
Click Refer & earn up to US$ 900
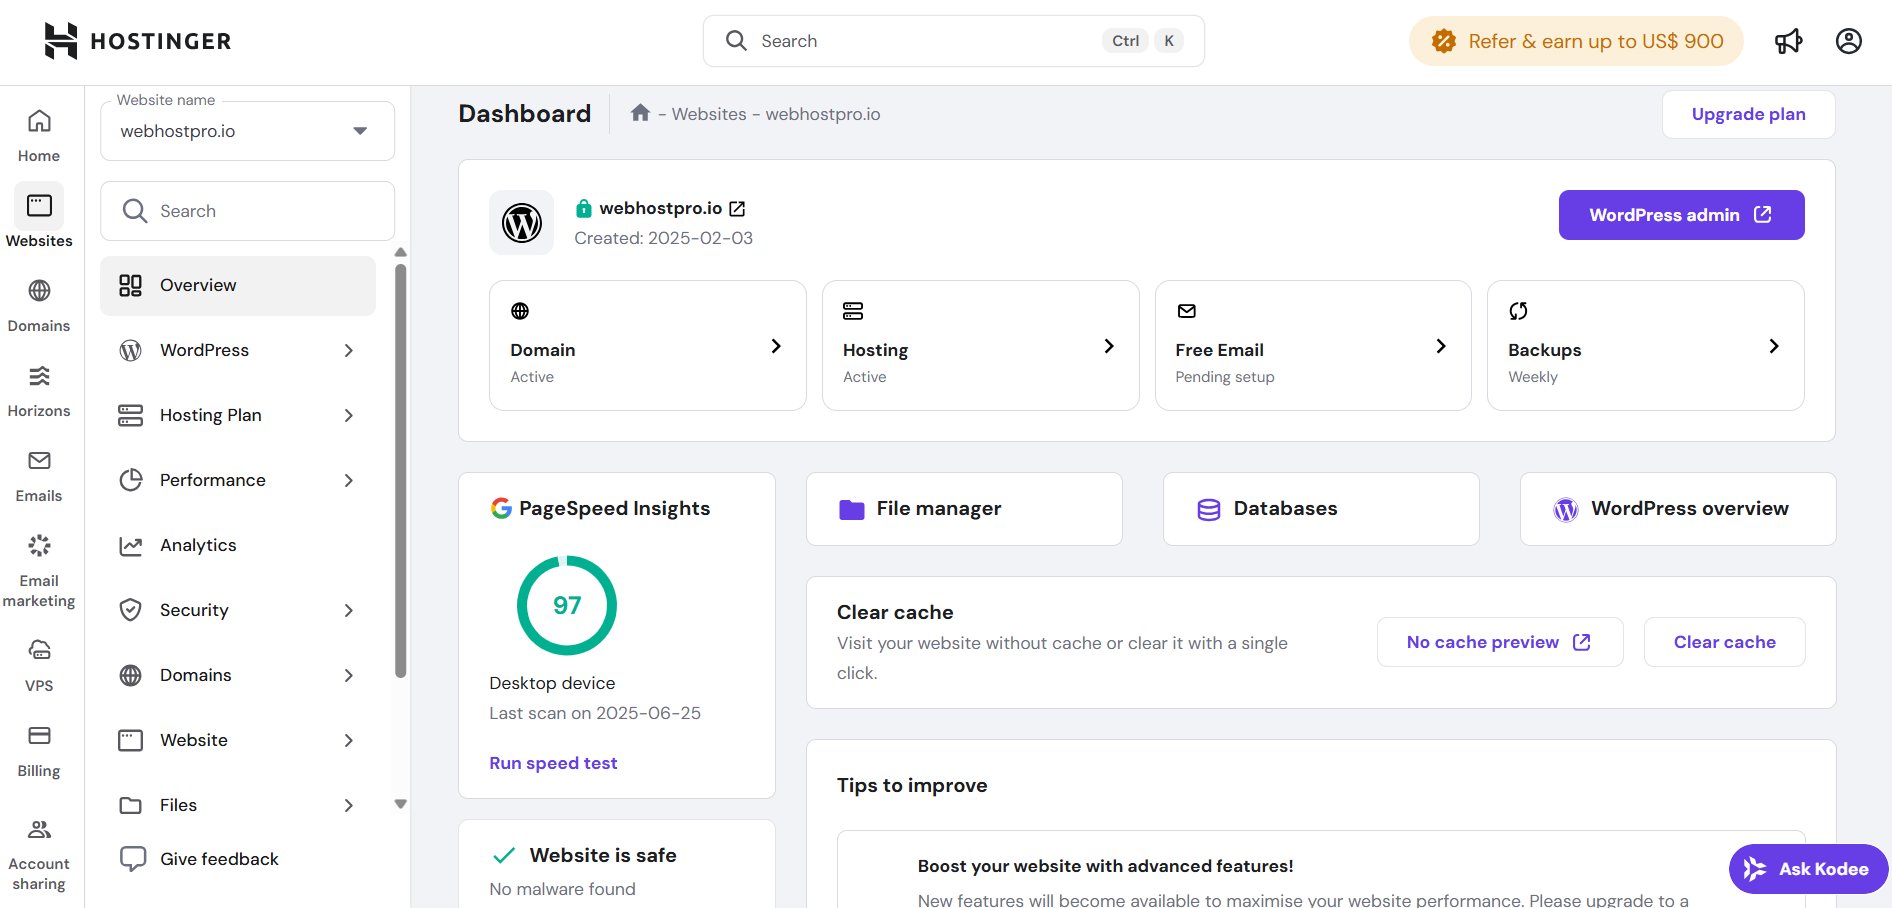tap(1576, 41)
